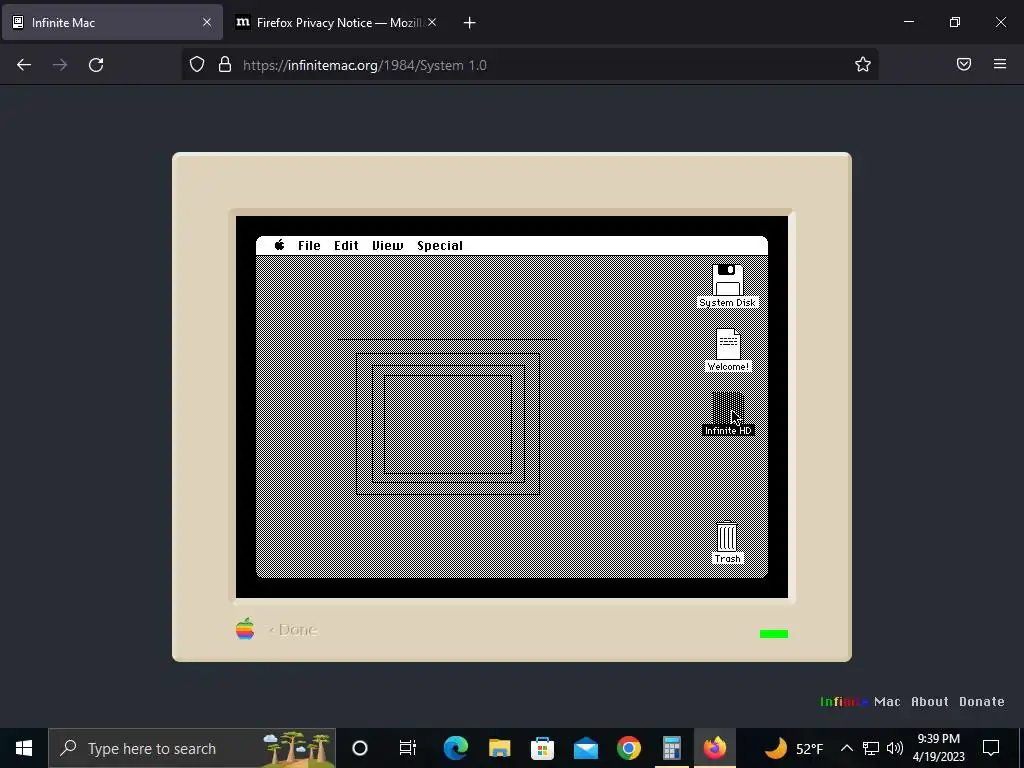Screen dimensions: 1024x768
Task: Open the clock showing 9:39 PM
Action: tap(938, 748)
